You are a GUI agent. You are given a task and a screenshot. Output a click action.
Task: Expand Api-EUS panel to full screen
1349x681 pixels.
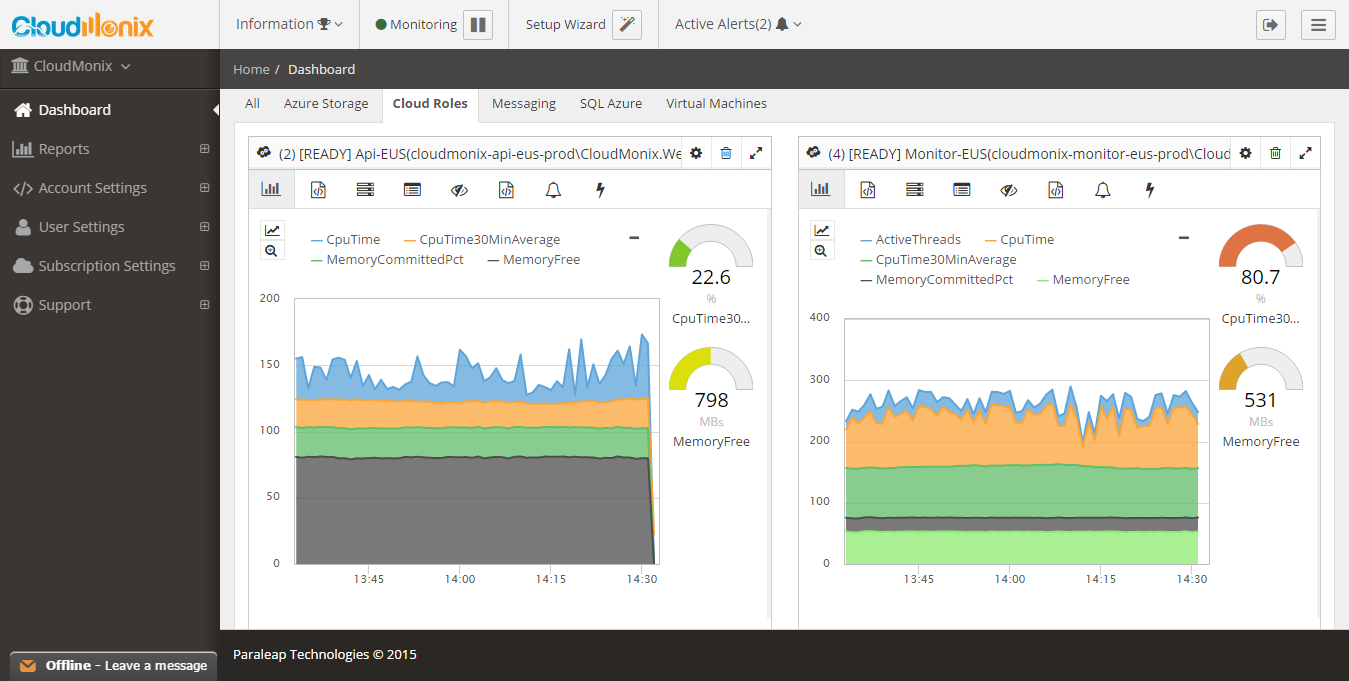756,153
